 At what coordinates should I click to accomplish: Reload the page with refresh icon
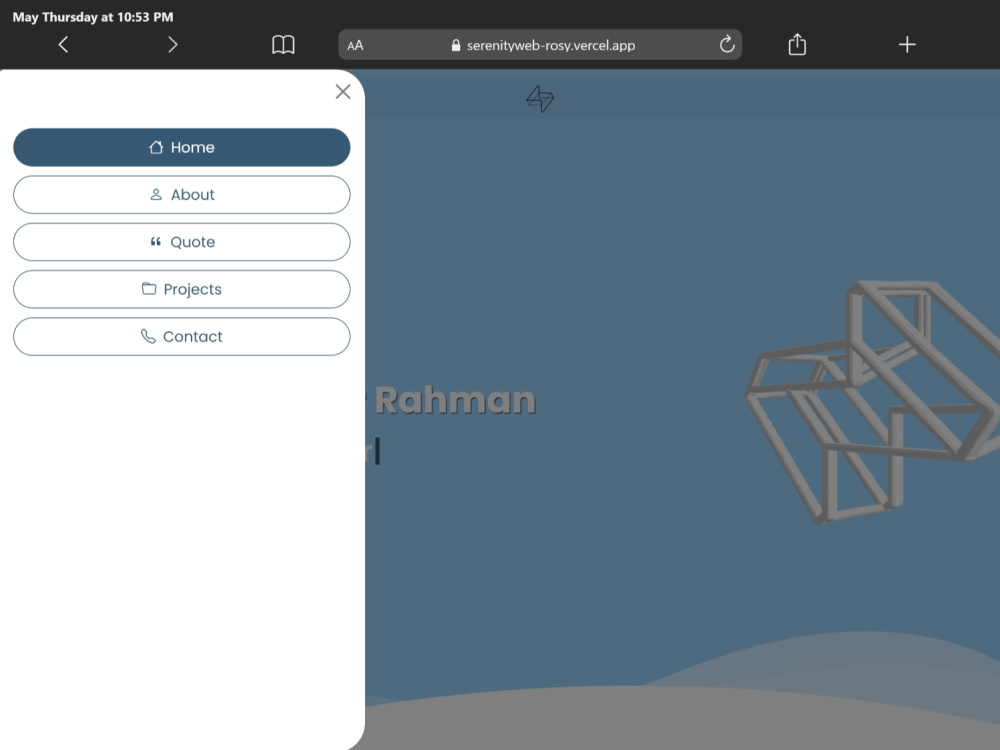(x=727, y=45)
